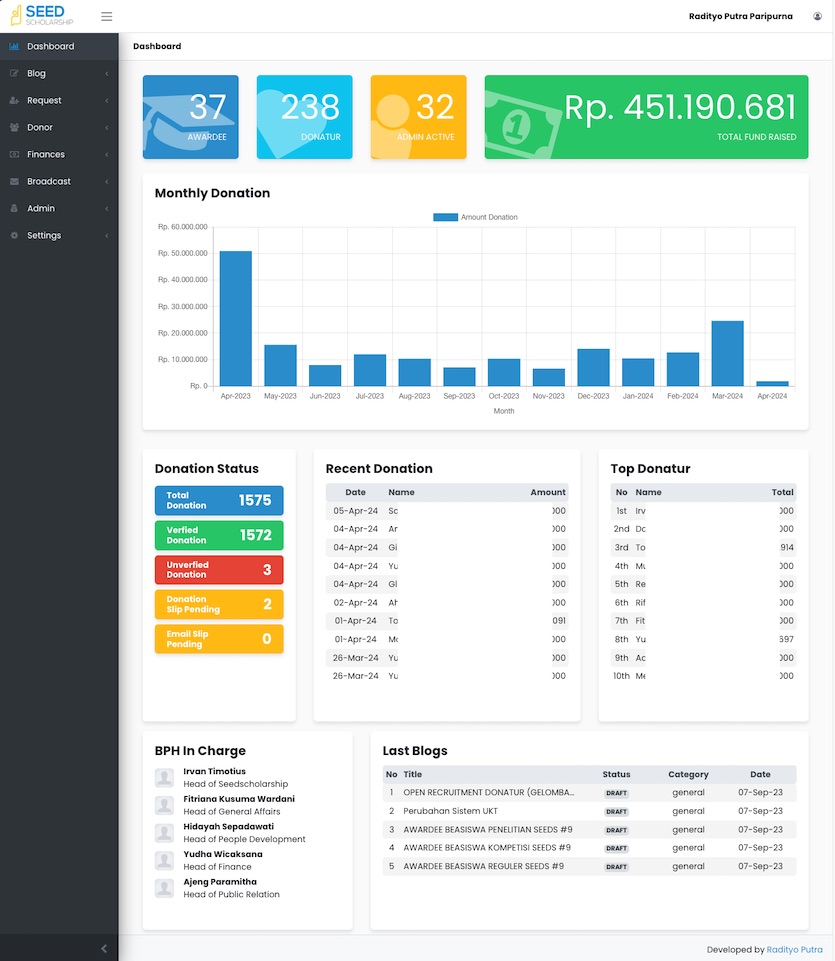Click the hamburger menu icon at top

point(106,16)
